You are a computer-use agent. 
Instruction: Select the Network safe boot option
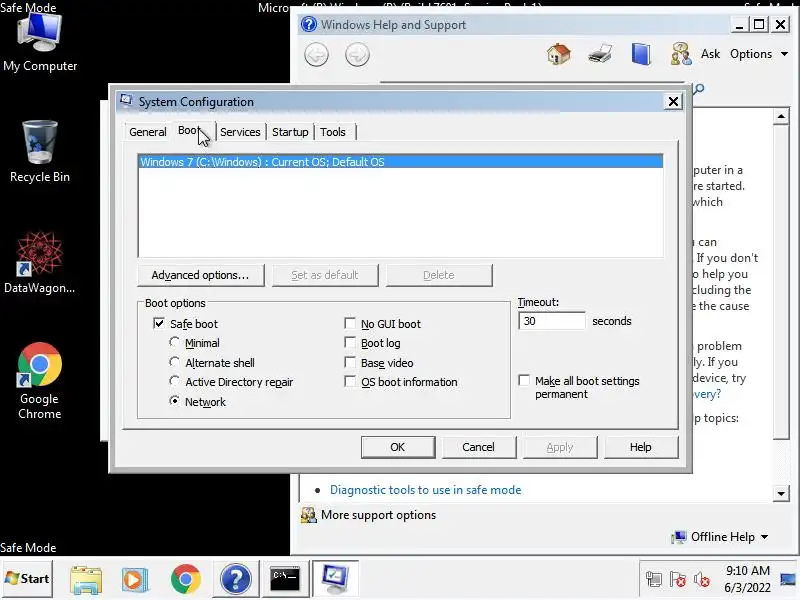pyautogui.click(x=174, y=401)
